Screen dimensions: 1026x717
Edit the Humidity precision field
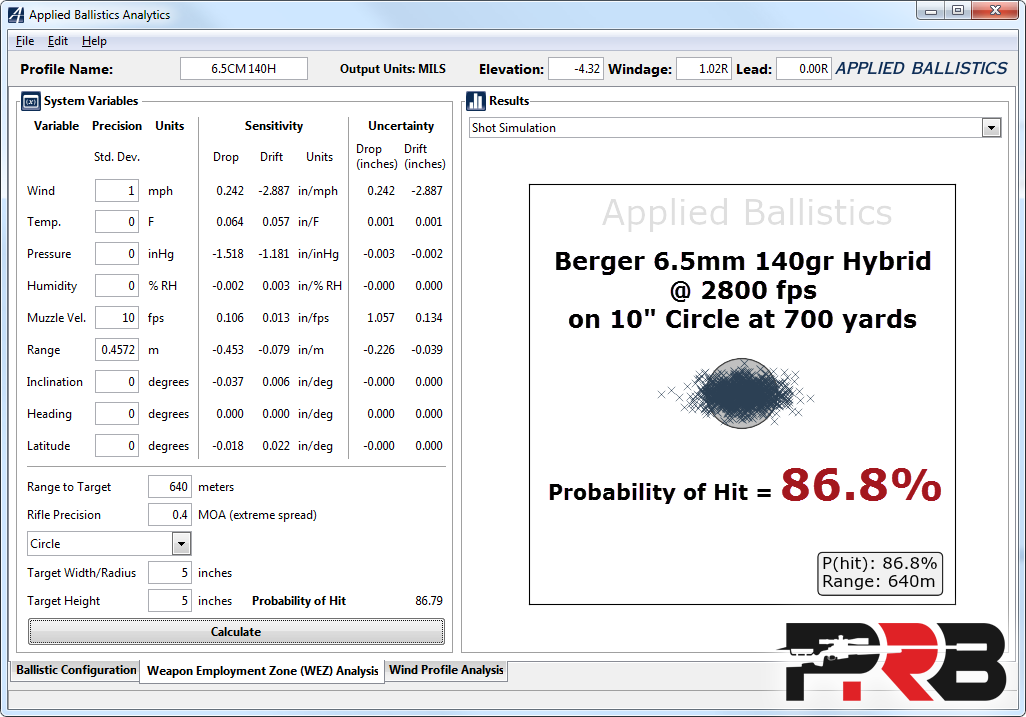point(116,286)
